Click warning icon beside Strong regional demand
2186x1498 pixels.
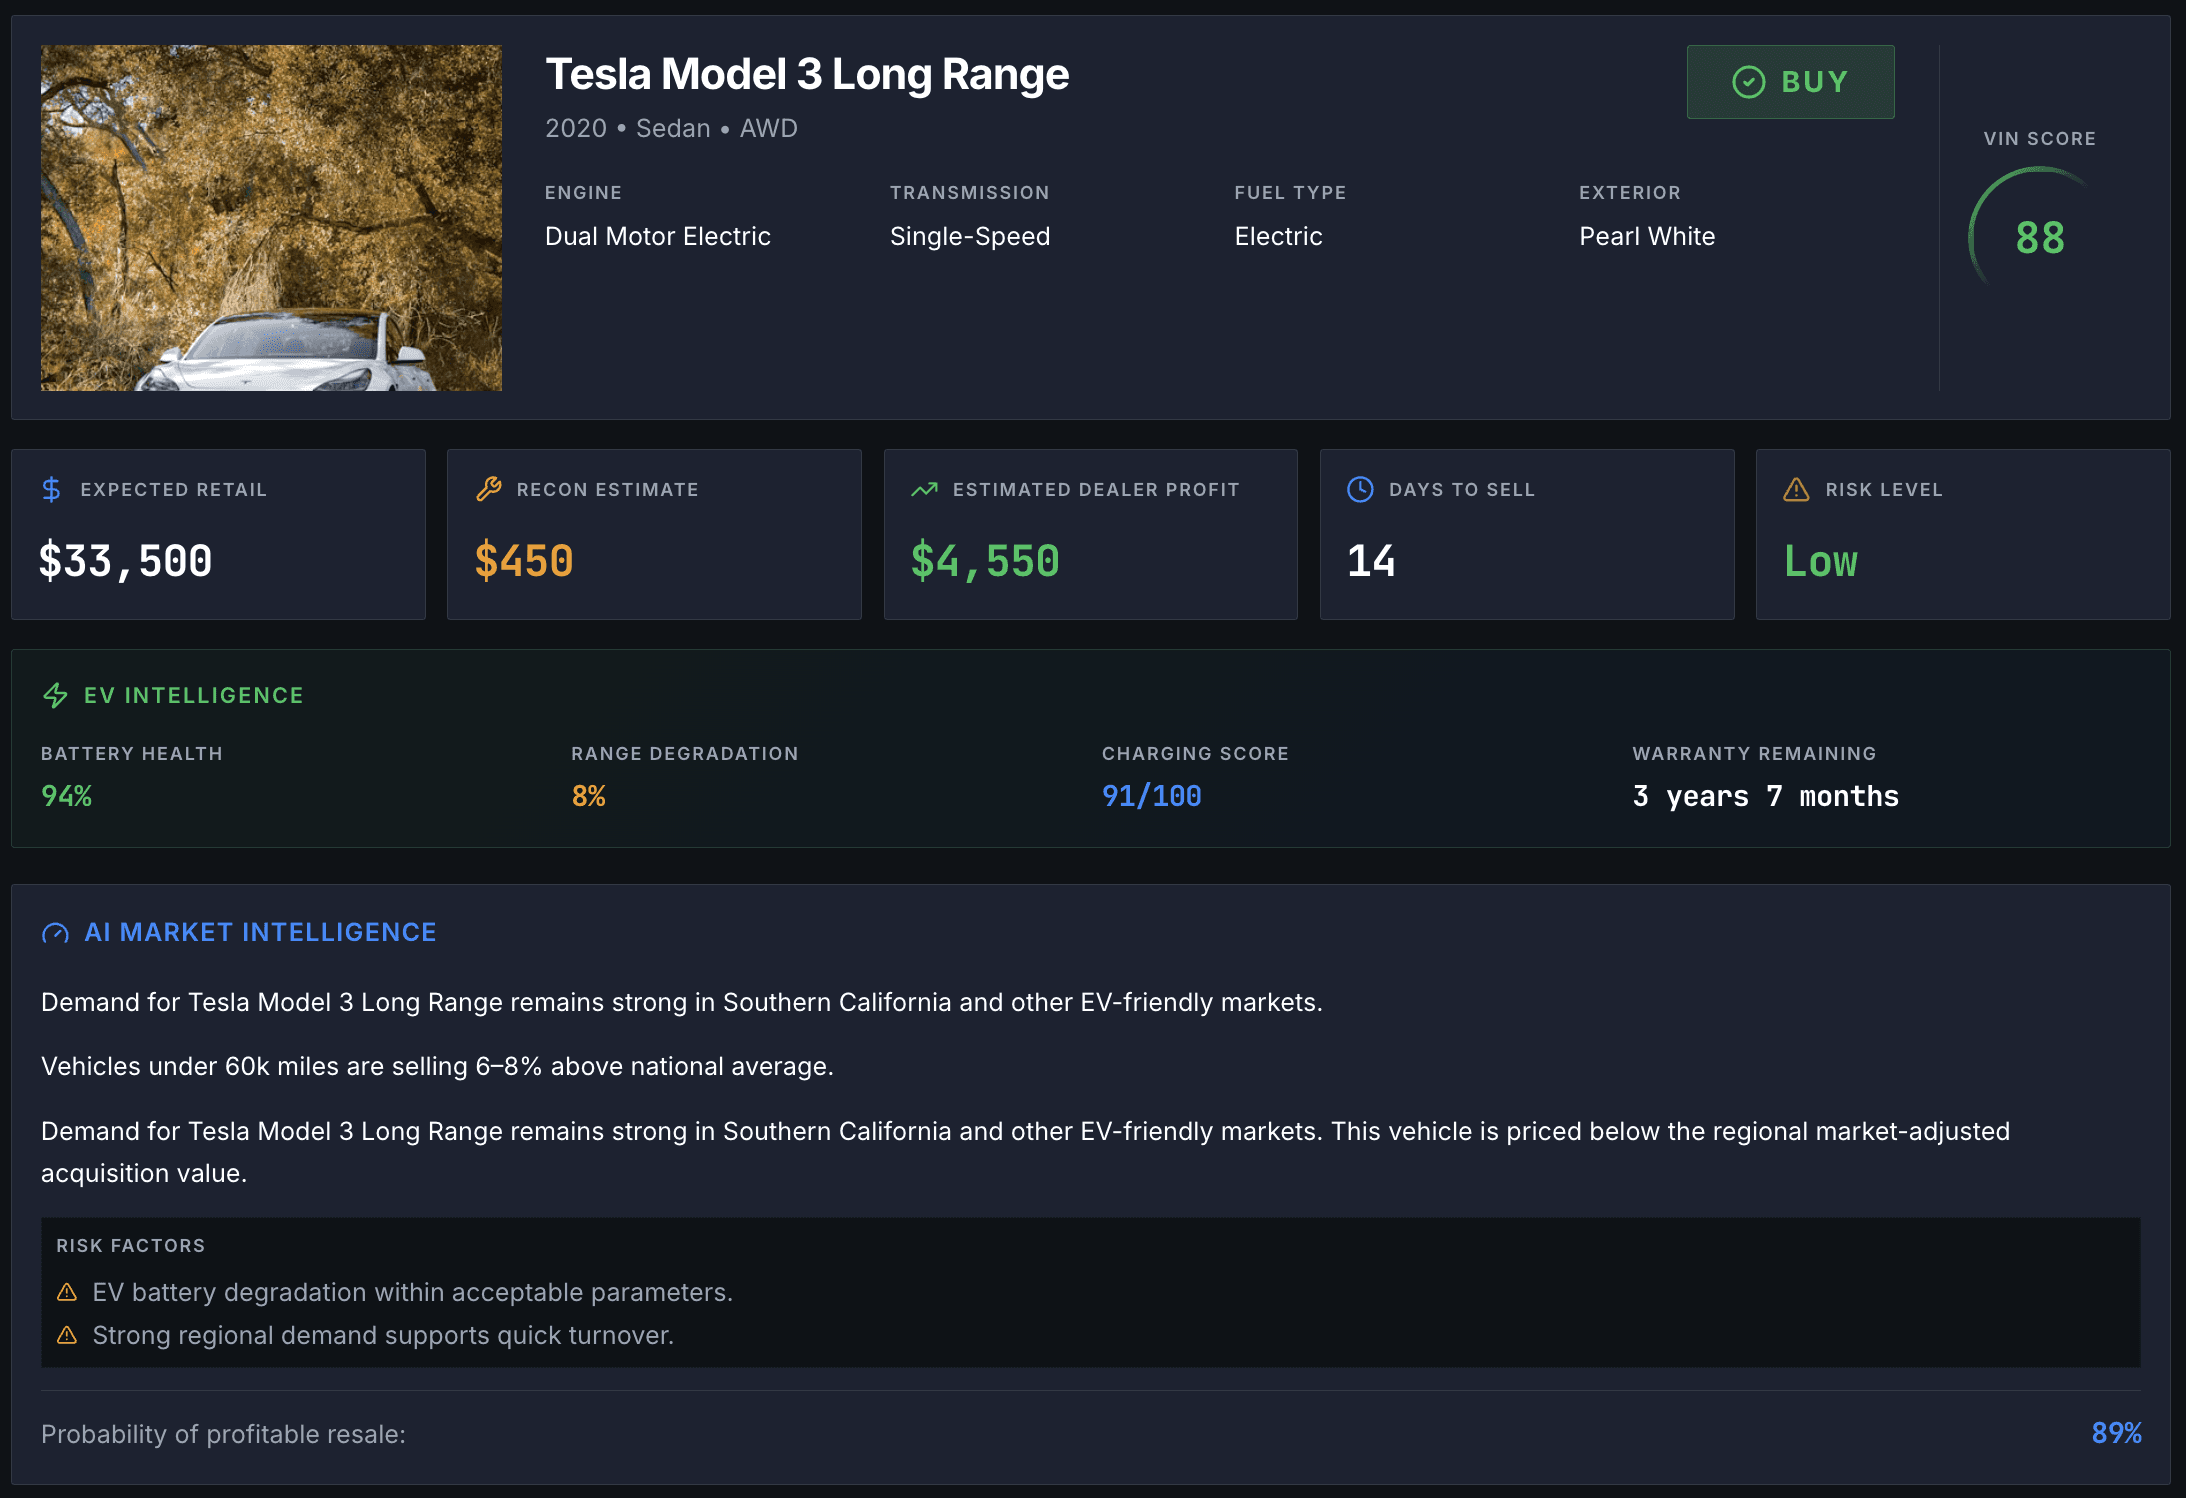[67, 1335]
